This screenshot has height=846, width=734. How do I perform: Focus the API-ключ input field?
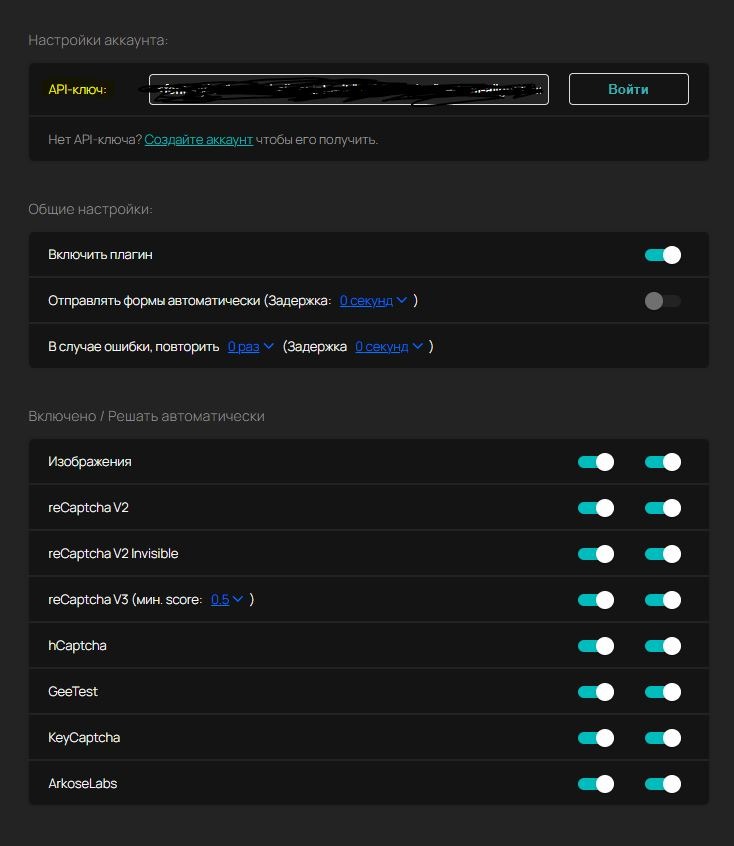349,90
